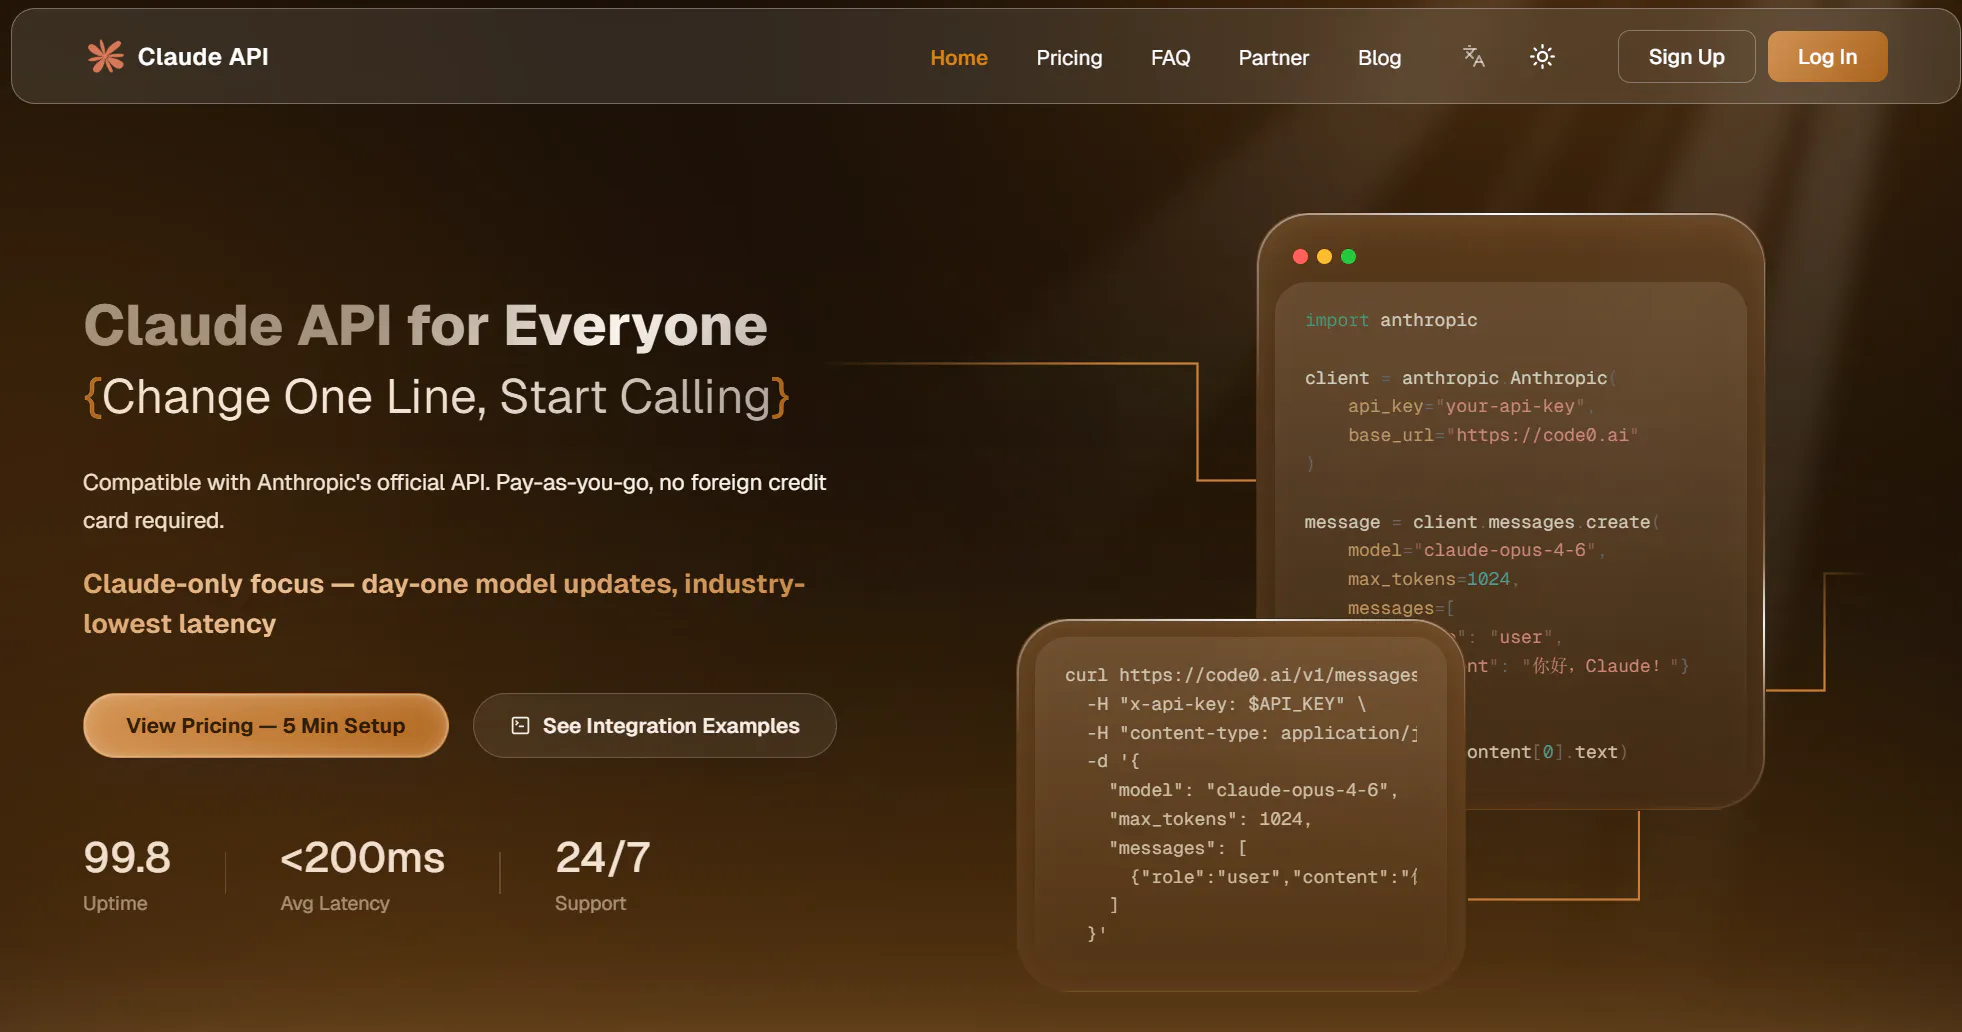The image size is (1962, 1032).
Task: Click the 'Compatible with Anthropic's official API' paragraph
Action: click(454, 501)
